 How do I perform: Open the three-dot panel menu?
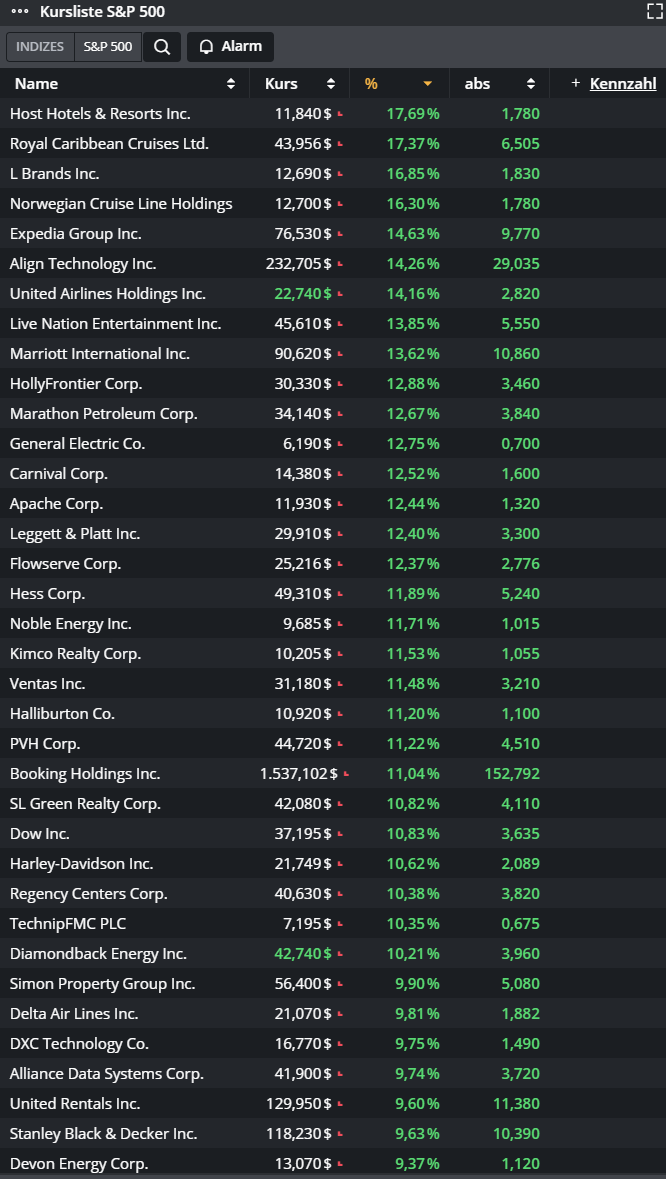tap(20, 12)
